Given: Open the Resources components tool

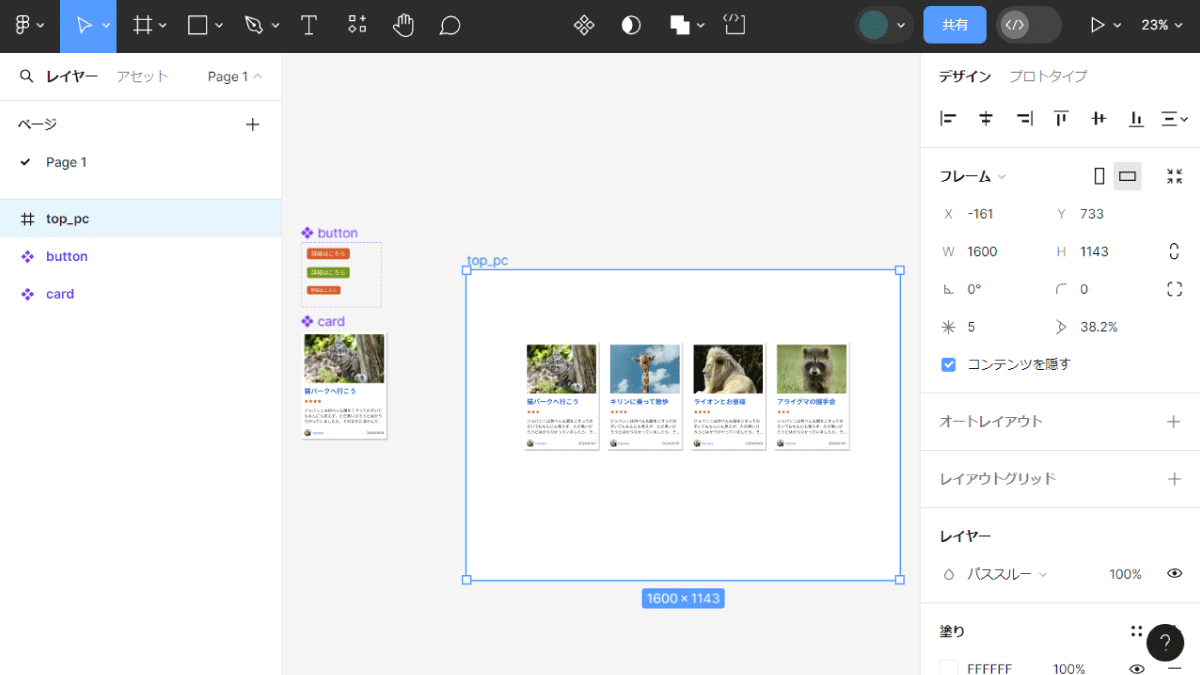Looking at the screenshot, I should point(357,26).
